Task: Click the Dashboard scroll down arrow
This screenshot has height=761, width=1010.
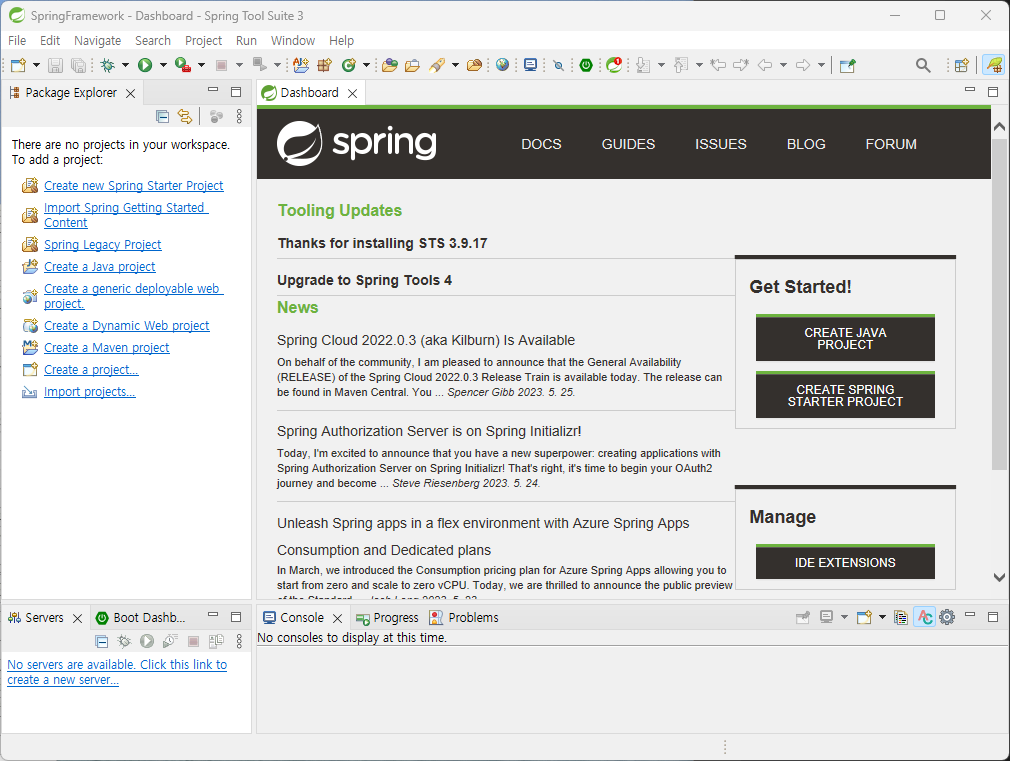Action: point(999,577)
